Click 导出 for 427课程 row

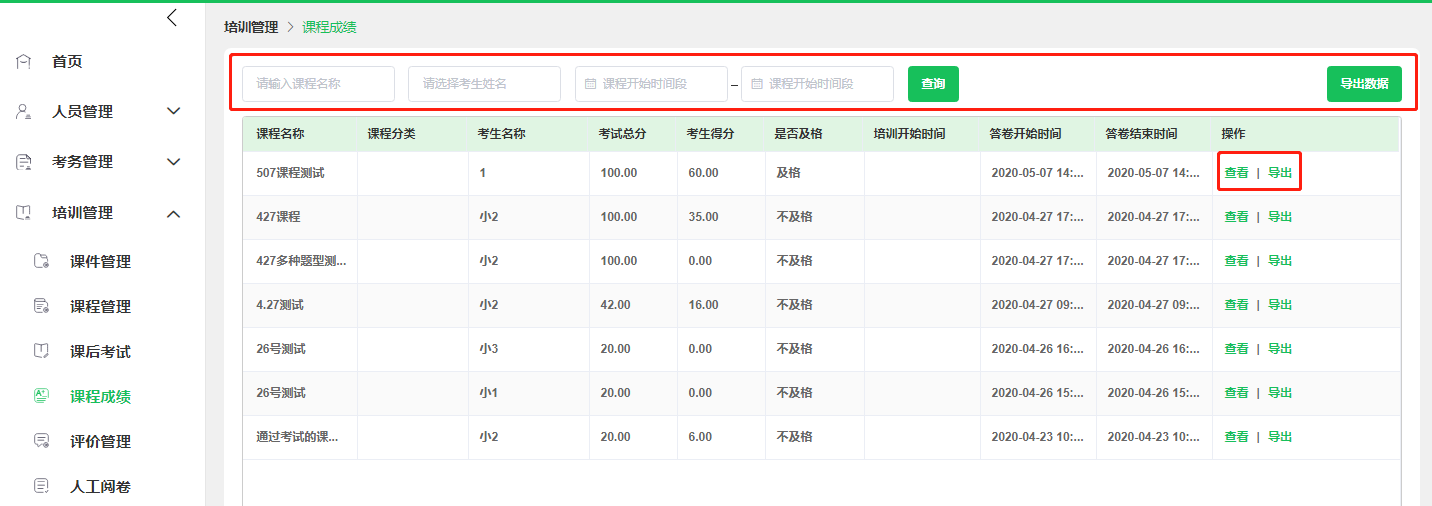(x=1280, y=217)
